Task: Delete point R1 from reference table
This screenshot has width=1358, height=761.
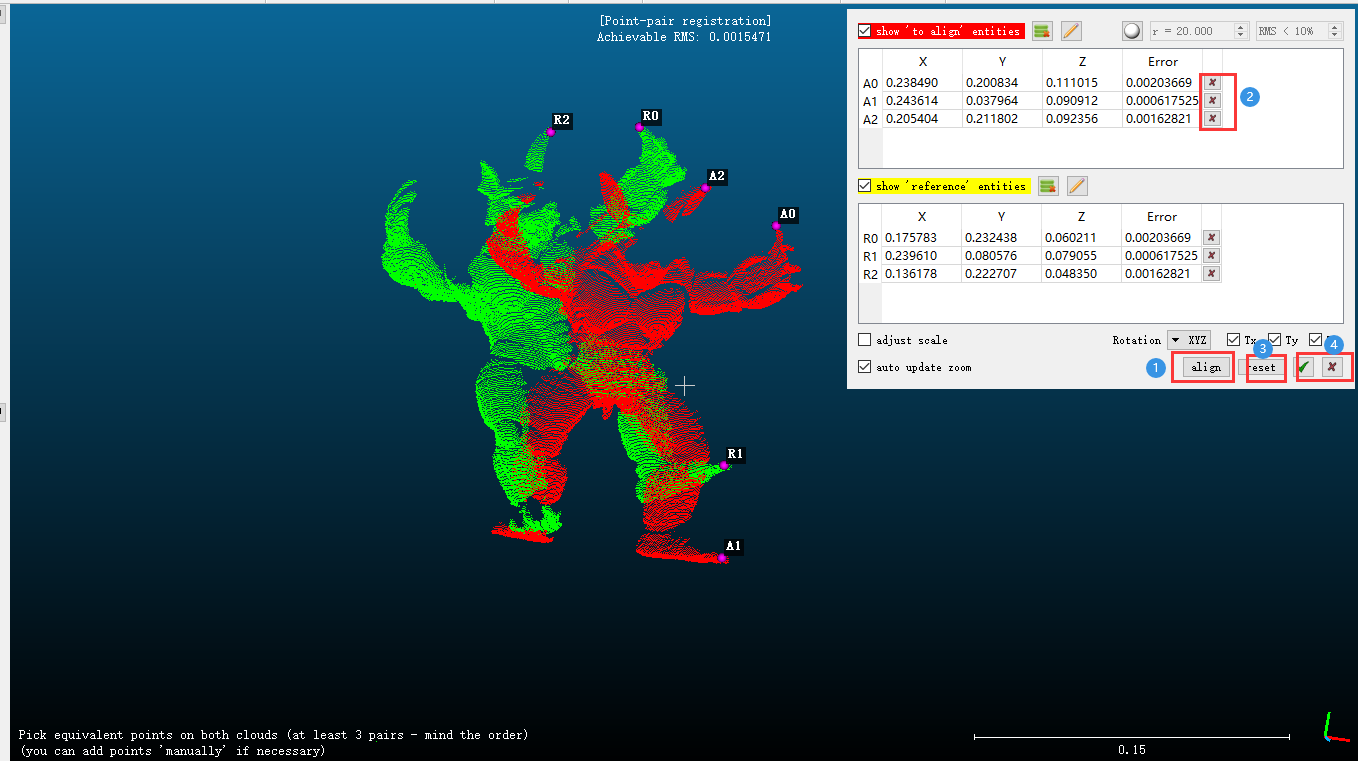Action: tap(1211, 255)
